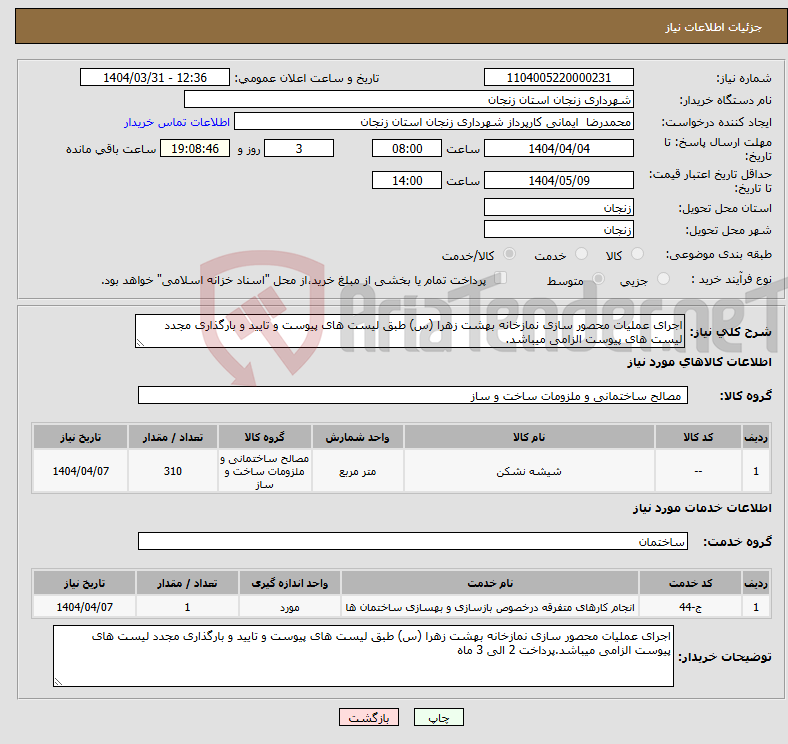Viewport: 788px width, 744px height.
Task: Click the بازگشت back button
Action: 369,717
